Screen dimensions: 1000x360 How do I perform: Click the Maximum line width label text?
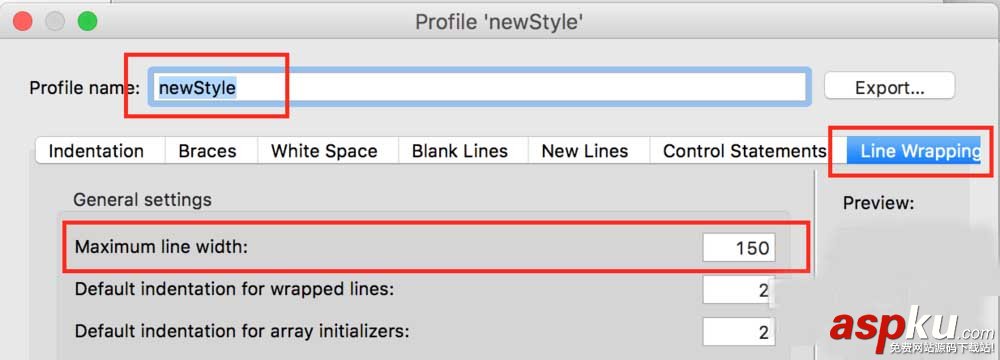(161, 246)
